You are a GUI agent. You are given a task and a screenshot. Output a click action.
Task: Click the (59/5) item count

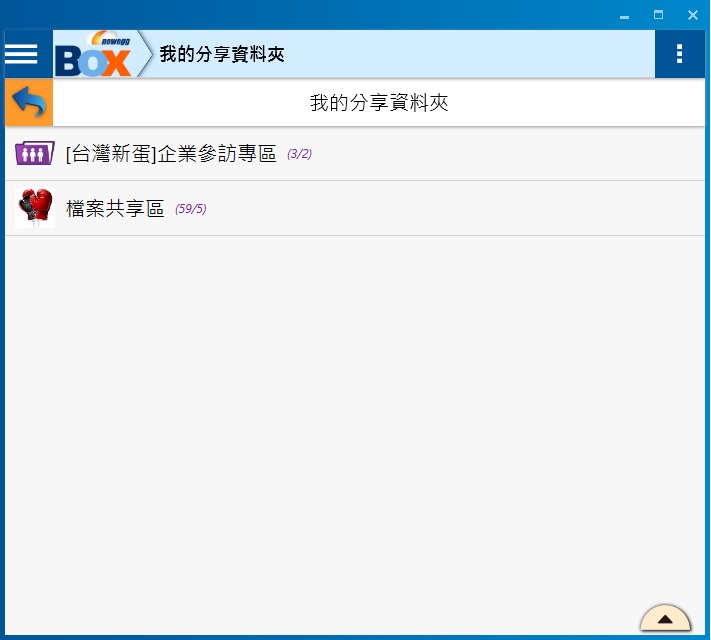[x=190, y=209]
